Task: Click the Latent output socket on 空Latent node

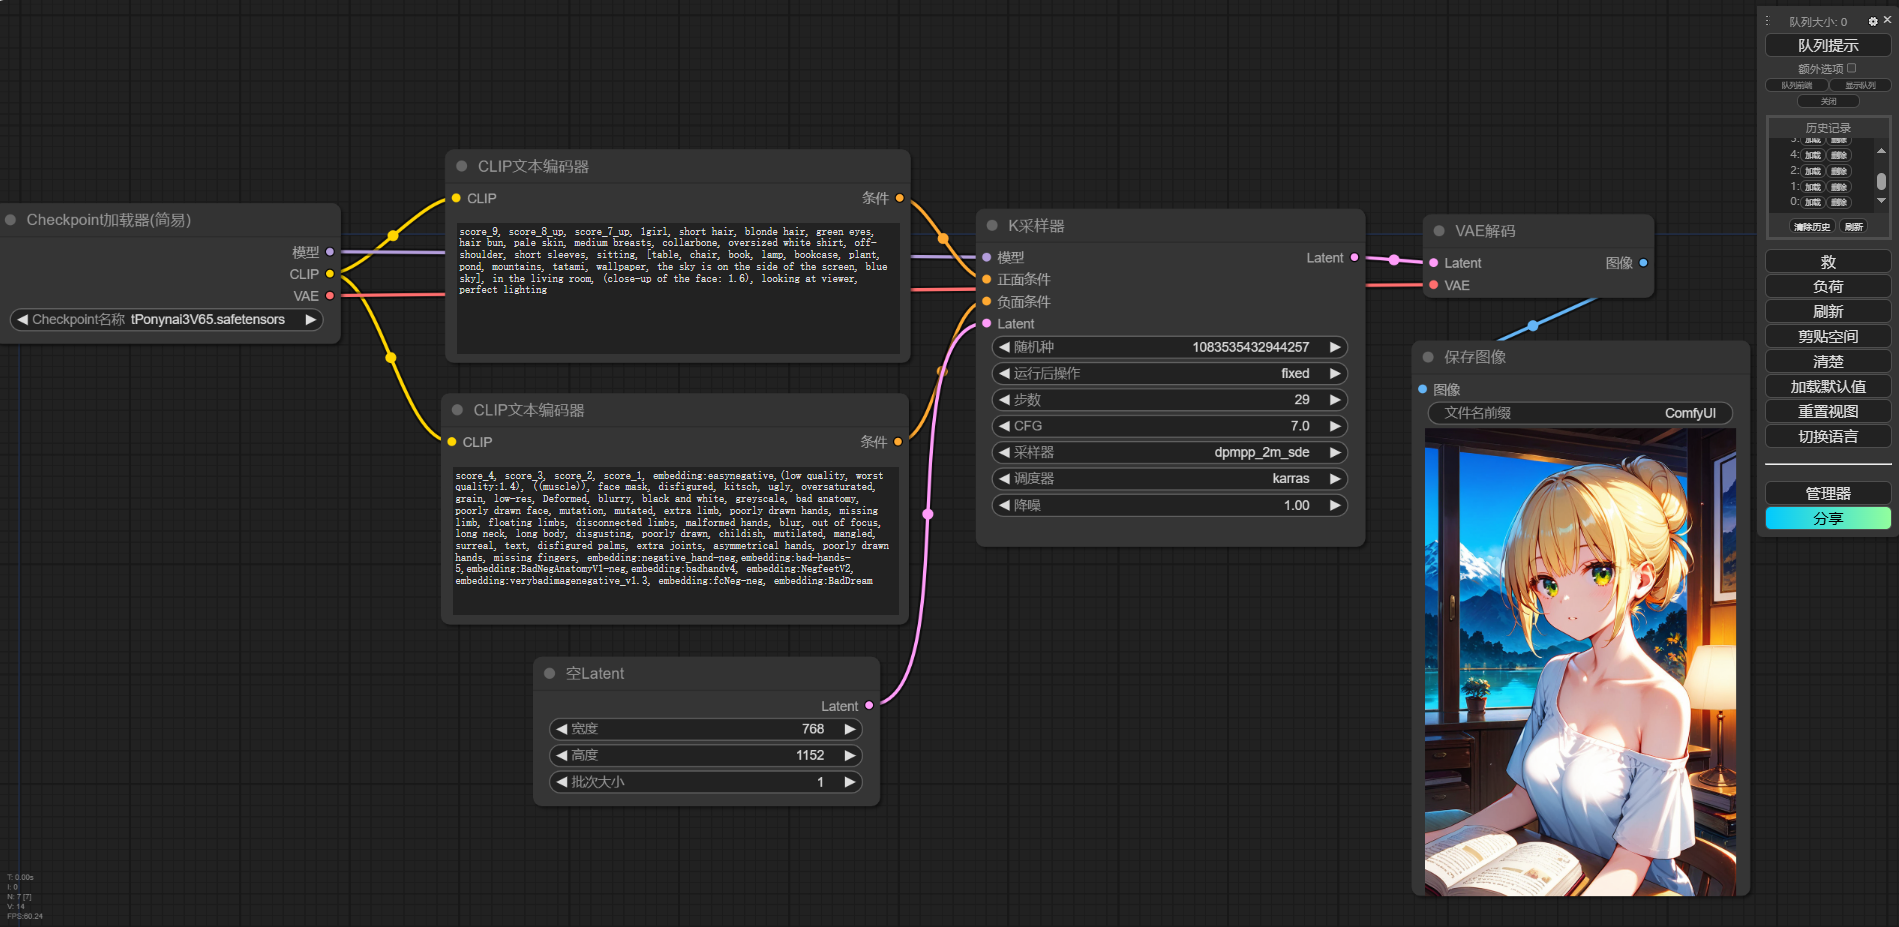Action: coord(869,706)
